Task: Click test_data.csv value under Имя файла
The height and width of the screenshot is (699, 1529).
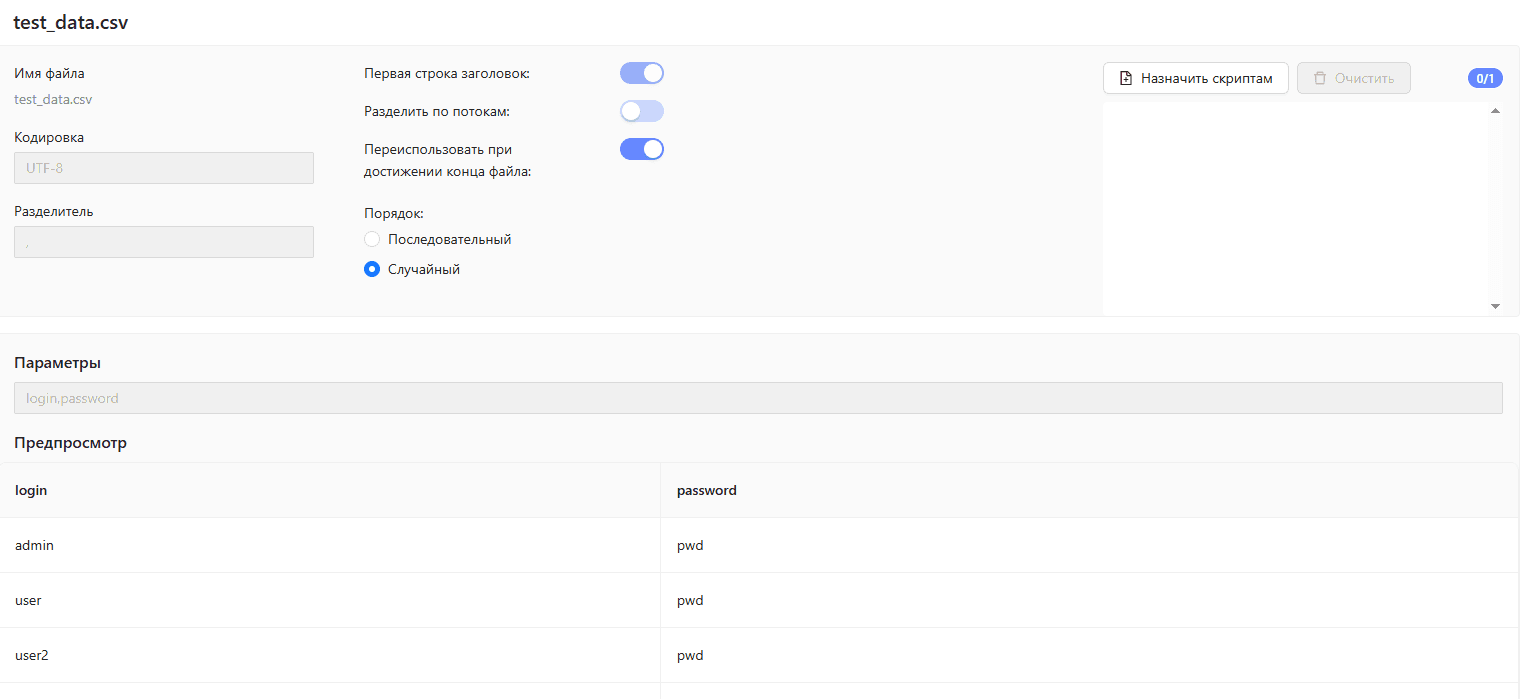Action: pos(53,99)
